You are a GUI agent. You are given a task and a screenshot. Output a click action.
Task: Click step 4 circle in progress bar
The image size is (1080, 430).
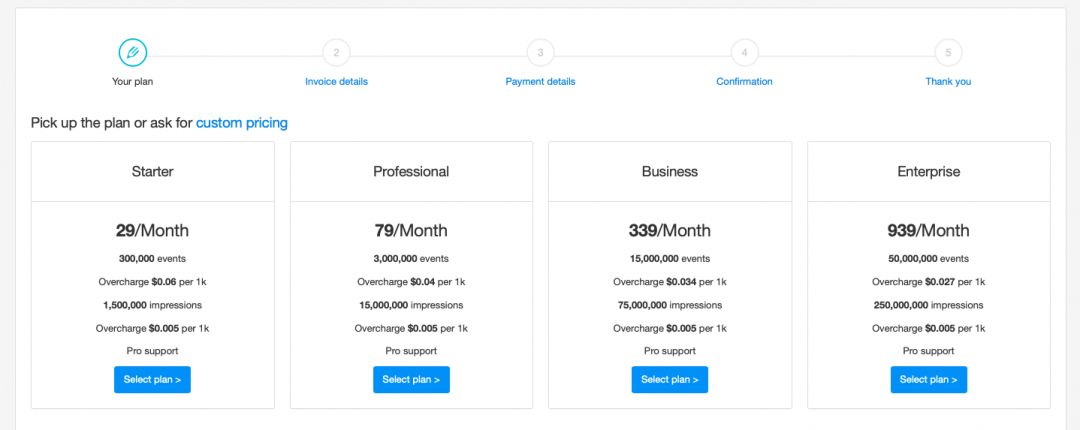click(745, 52)
